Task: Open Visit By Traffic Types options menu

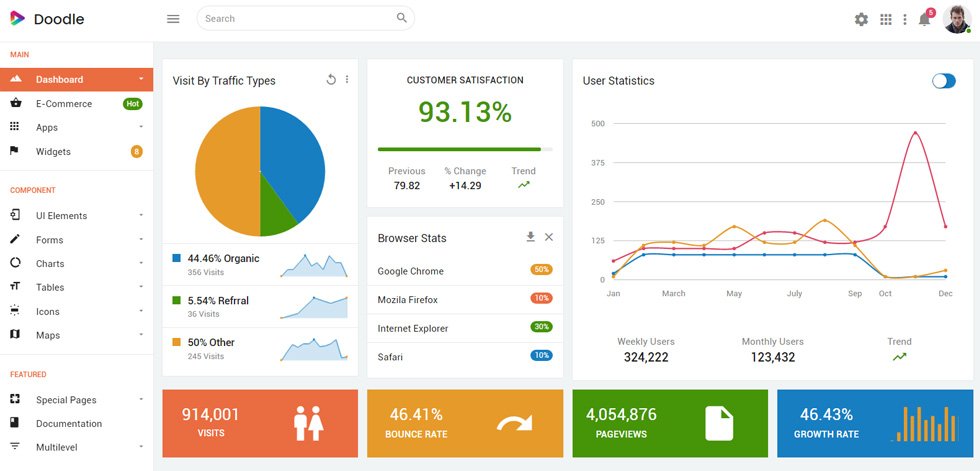Action: click(347, 79)
